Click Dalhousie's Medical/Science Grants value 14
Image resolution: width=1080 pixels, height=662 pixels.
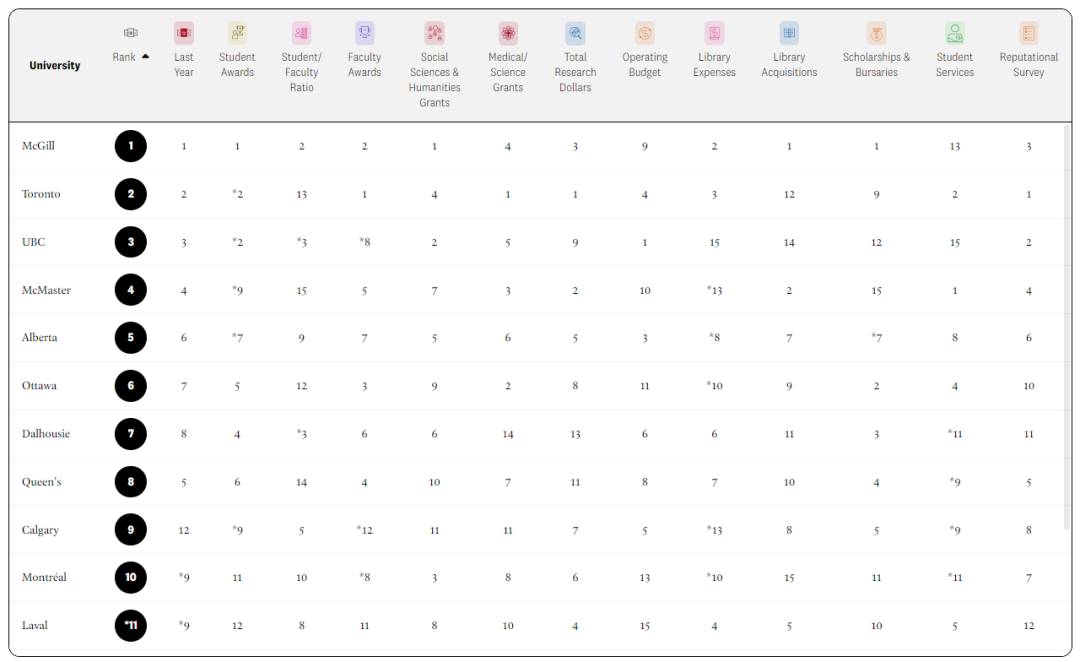[x=508, y=434]
